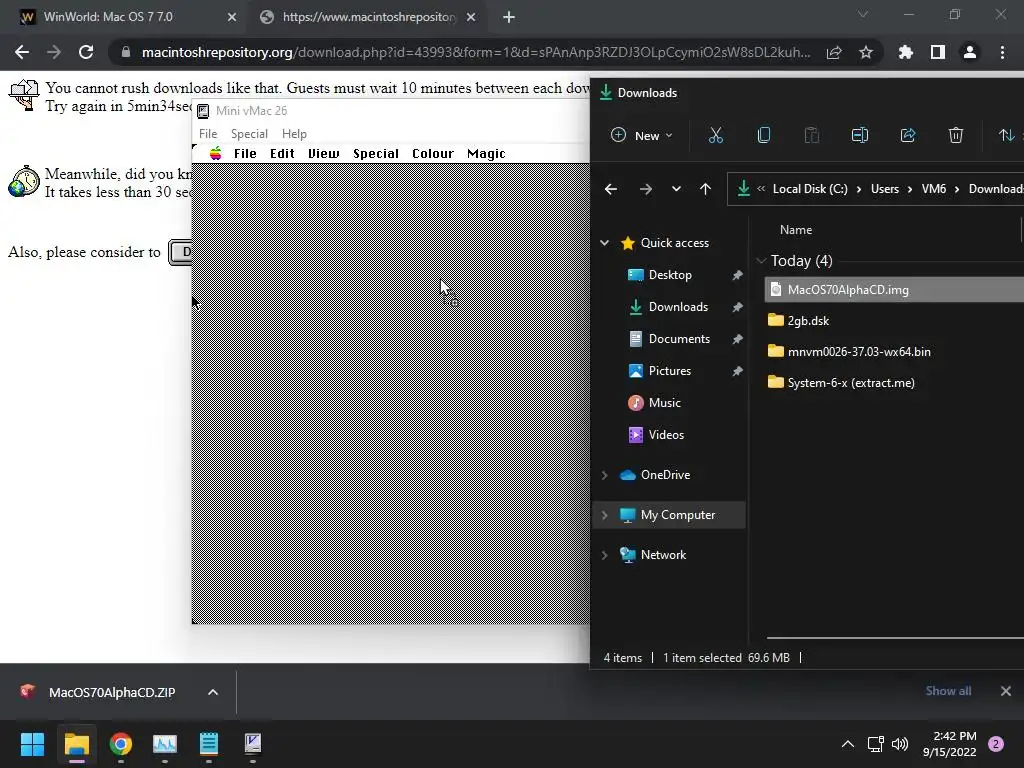Open the New dropdown button
The height and width of the screenshot is (768, 1024).
[641, 135]
